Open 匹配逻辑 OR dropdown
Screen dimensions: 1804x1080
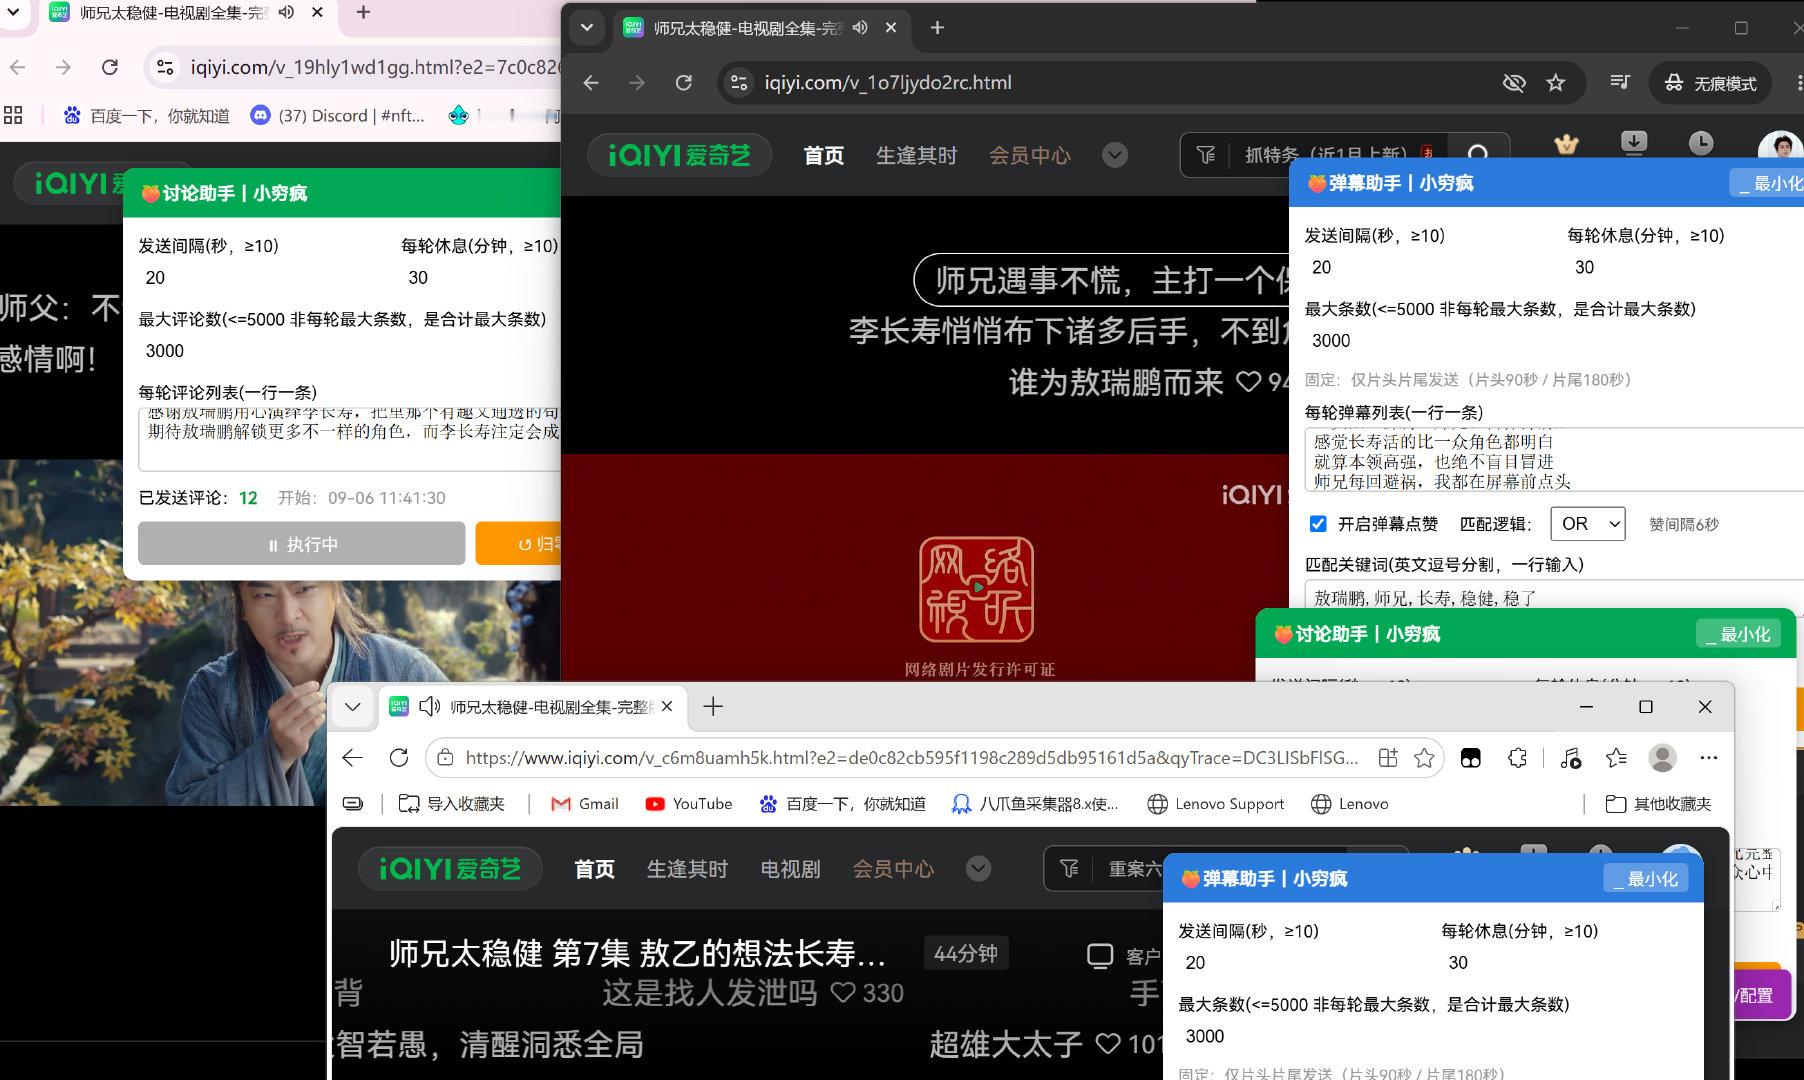[1587, 524]
